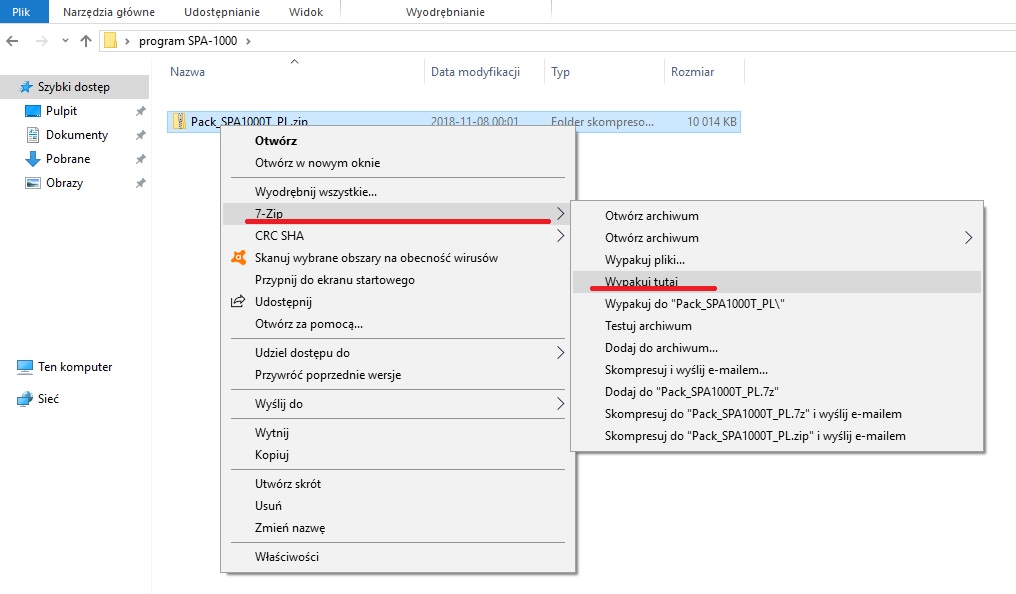
Task: Select Utwórz skrót menu entry
Action: [288, 484]
